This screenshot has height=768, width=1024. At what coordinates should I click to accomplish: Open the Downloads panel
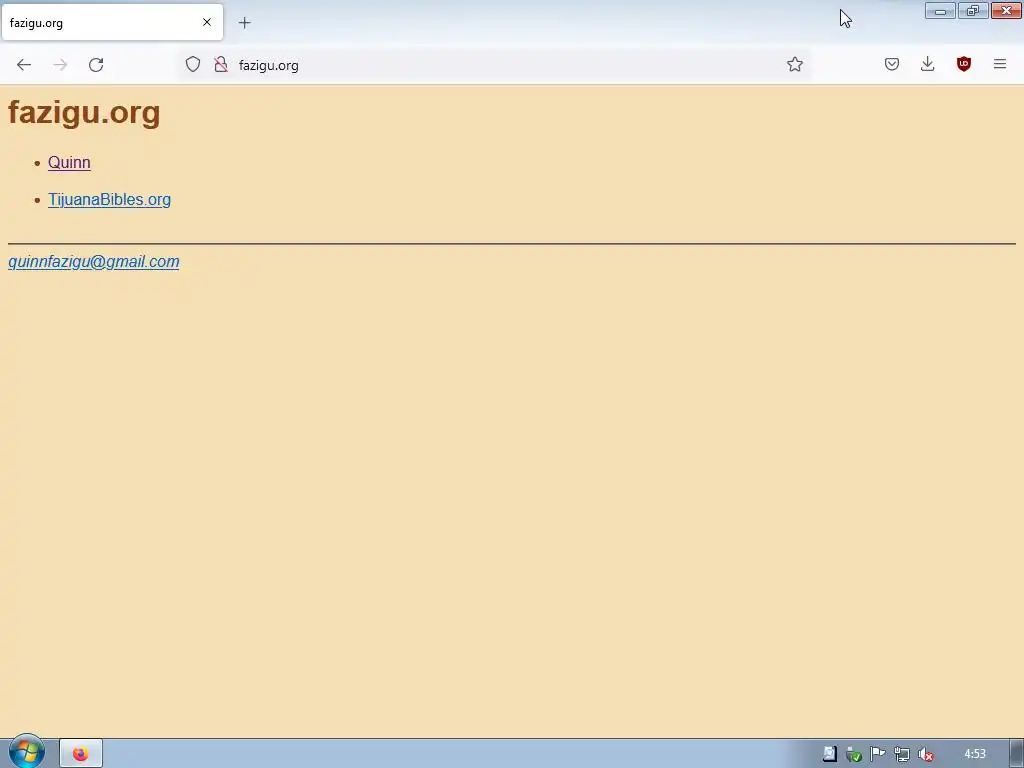pyautogui.click(x=927, y=64)
